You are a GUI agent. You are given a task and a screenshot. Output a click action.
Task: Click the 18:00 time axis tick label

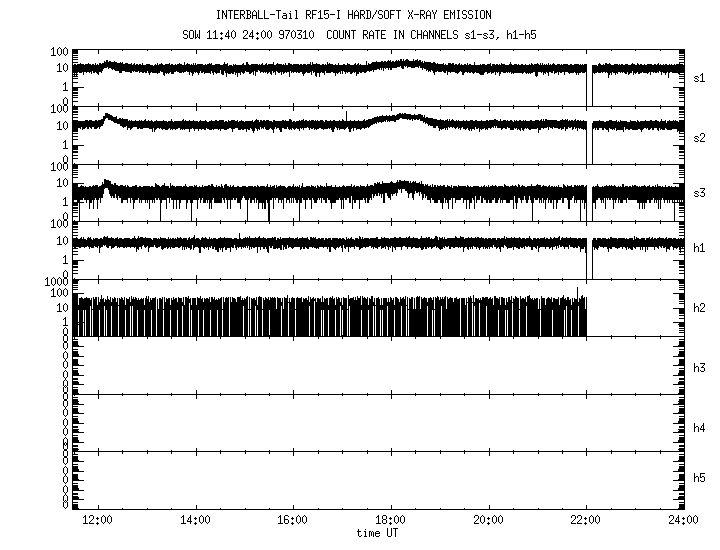390,520
